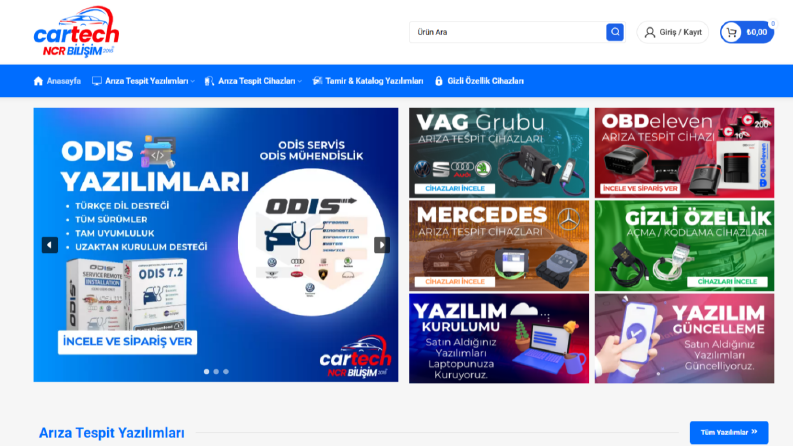Screen dimensions: 793x446
Task: Click the lock icon beside Gizli Özellik Cihazları
Action: point(438,81)
